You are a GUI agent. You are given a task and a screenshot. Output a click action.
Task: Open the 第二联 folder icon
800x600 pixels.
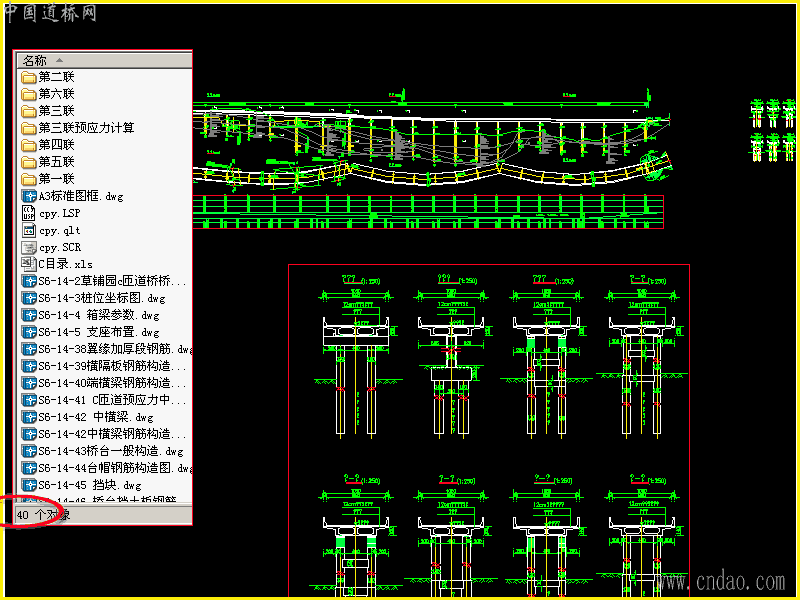pyautogui.click(x=29, y=77)
